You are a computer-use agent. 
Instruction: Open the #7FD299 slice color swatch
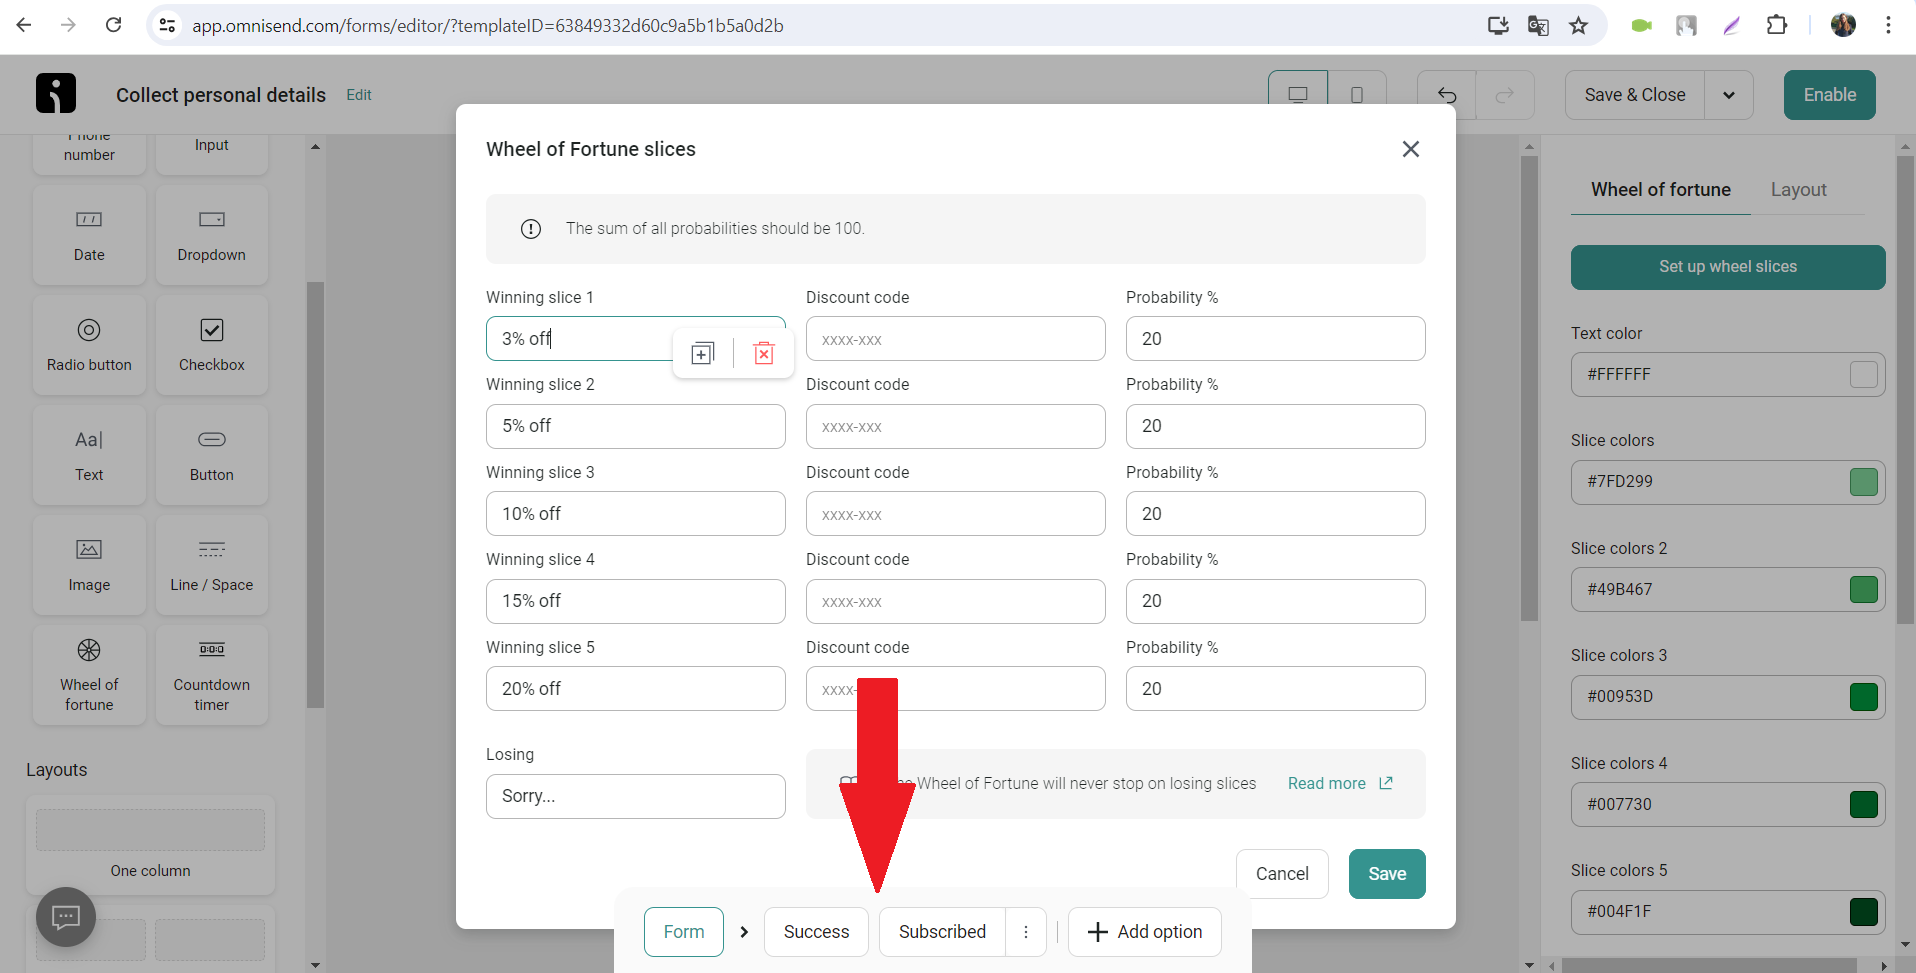[1864, 482]
